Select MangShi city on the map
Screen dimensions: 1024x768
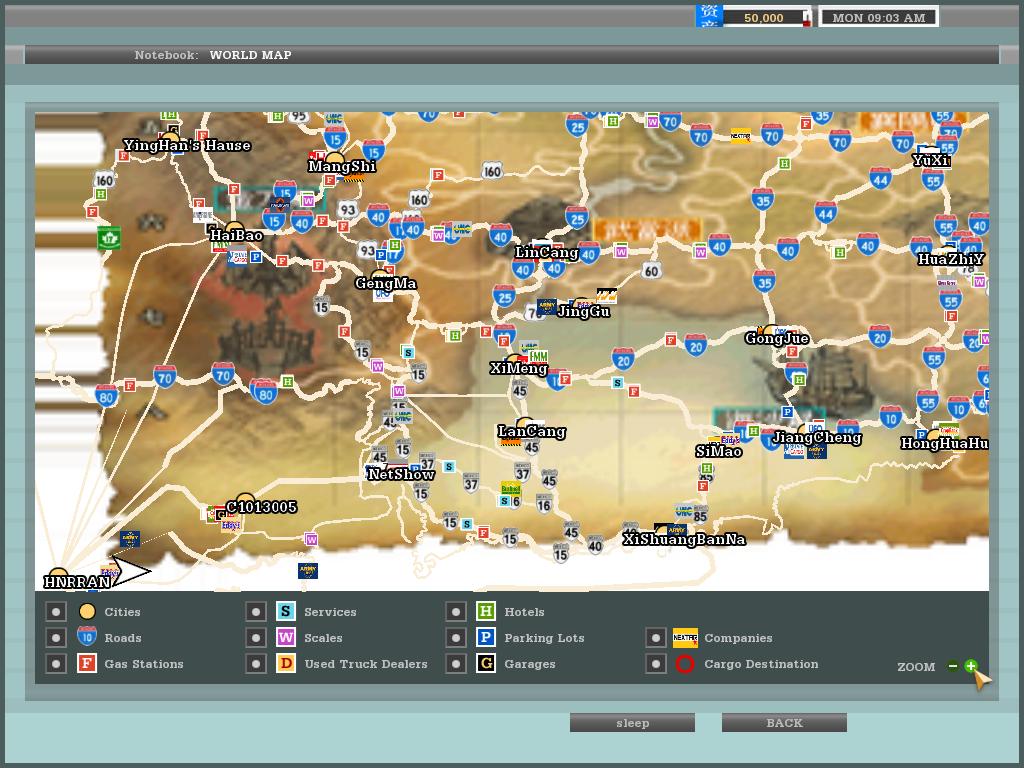(x=342, y=166)
